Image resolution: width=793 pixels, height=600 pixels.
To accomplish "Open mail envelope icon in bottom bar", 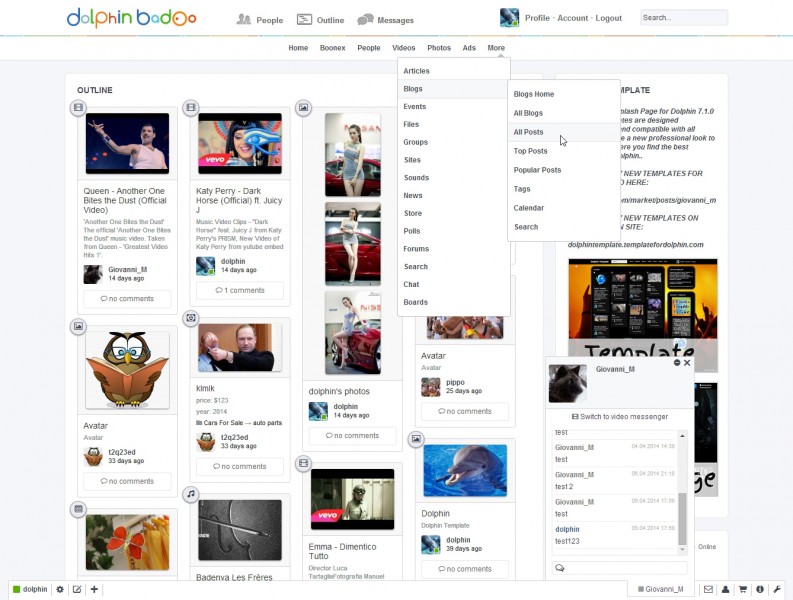I will coord(709,589).
